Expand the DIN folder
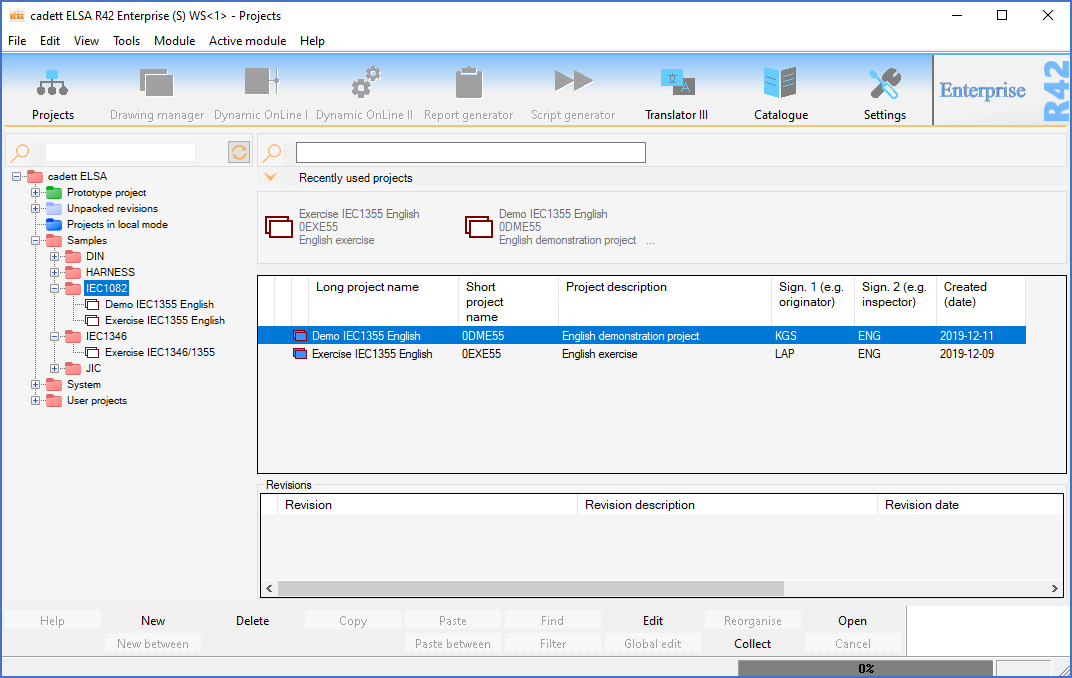Screen dimensions: 1072x678 (55, 256)
